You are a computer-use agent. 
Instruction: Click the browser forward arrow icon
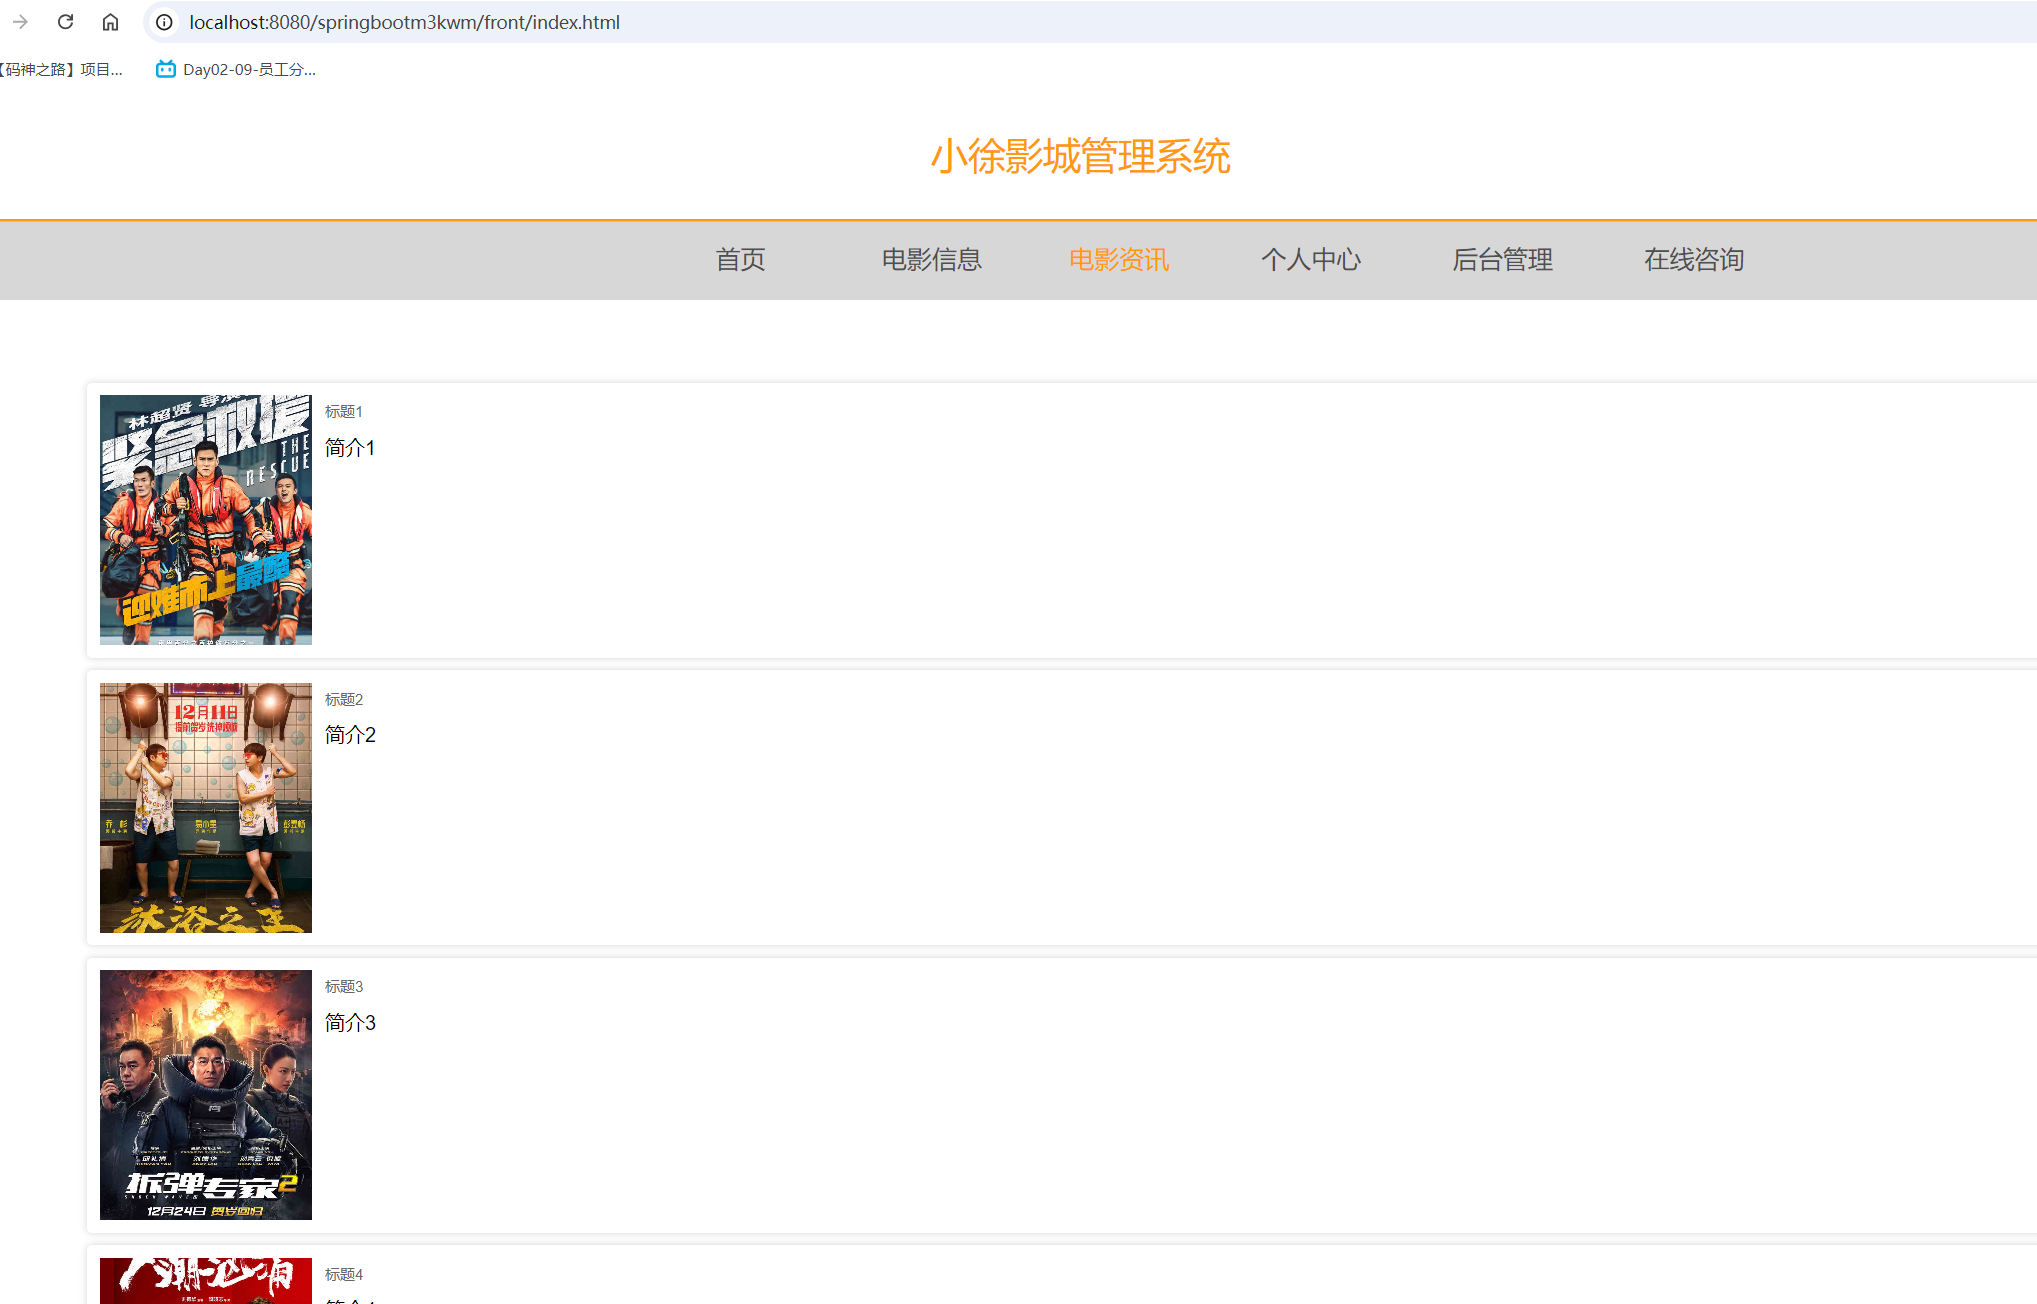point(20,22)
